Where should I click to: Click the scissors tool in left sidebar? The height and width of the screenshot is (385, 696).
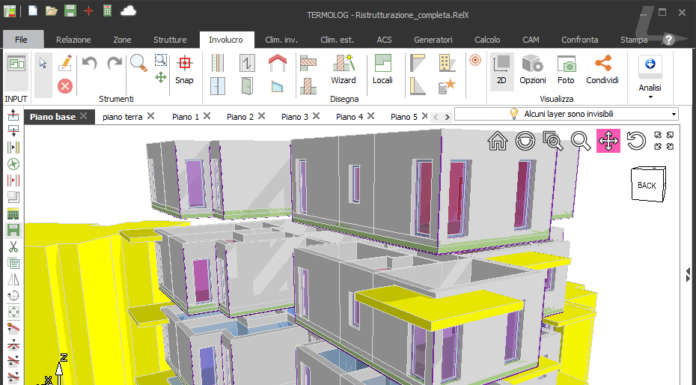13,247
